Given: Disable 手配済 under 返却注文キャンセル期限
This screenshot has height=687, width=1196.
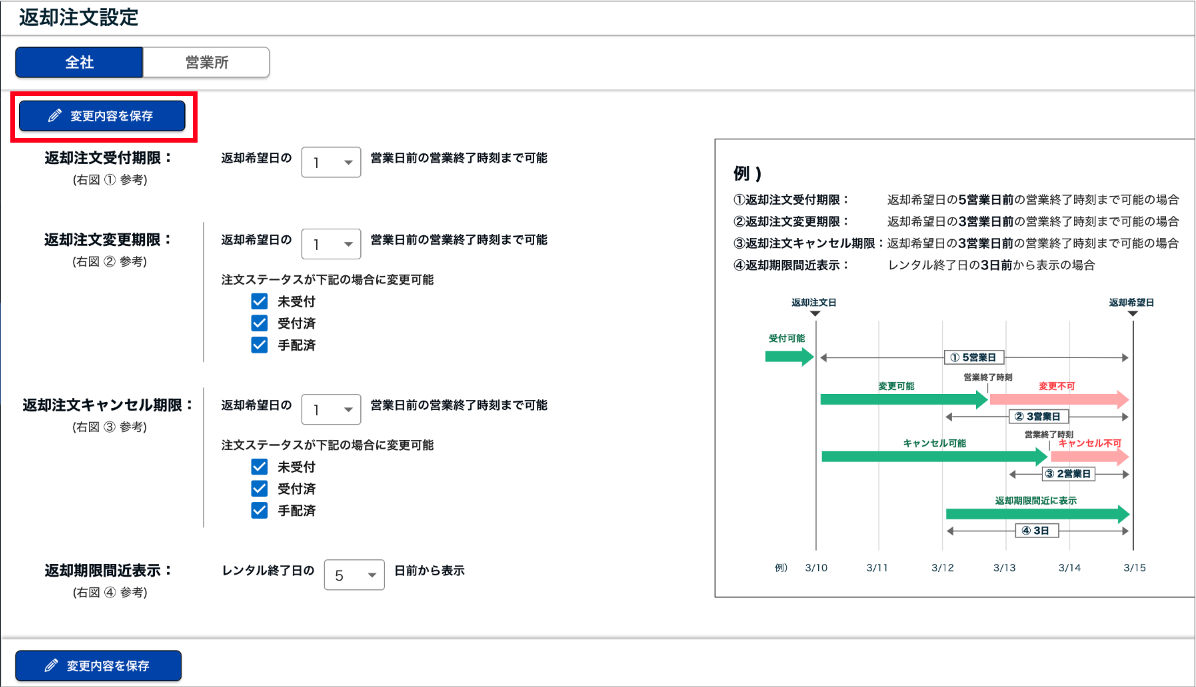Looking at the screenshot, I should coord(260,511).
